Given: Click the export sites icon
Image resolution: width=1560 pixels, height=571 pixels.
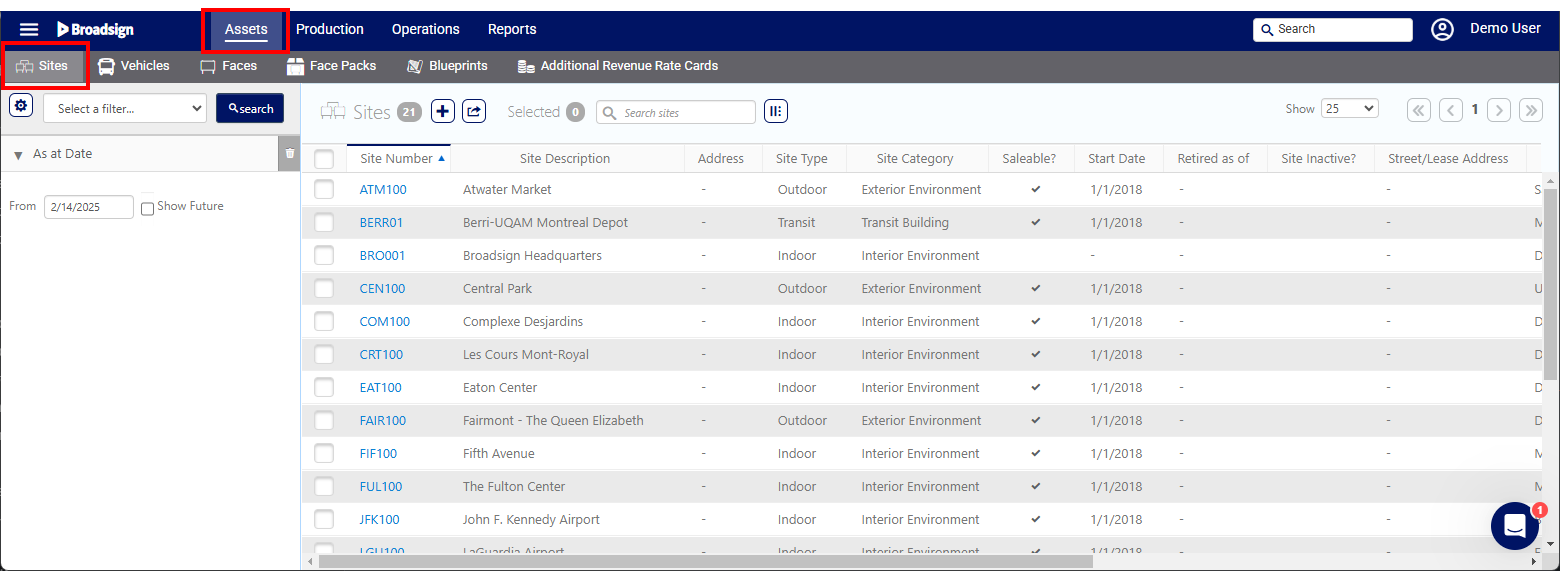Looking at the screenshot, I should click(x=474, y=112).
